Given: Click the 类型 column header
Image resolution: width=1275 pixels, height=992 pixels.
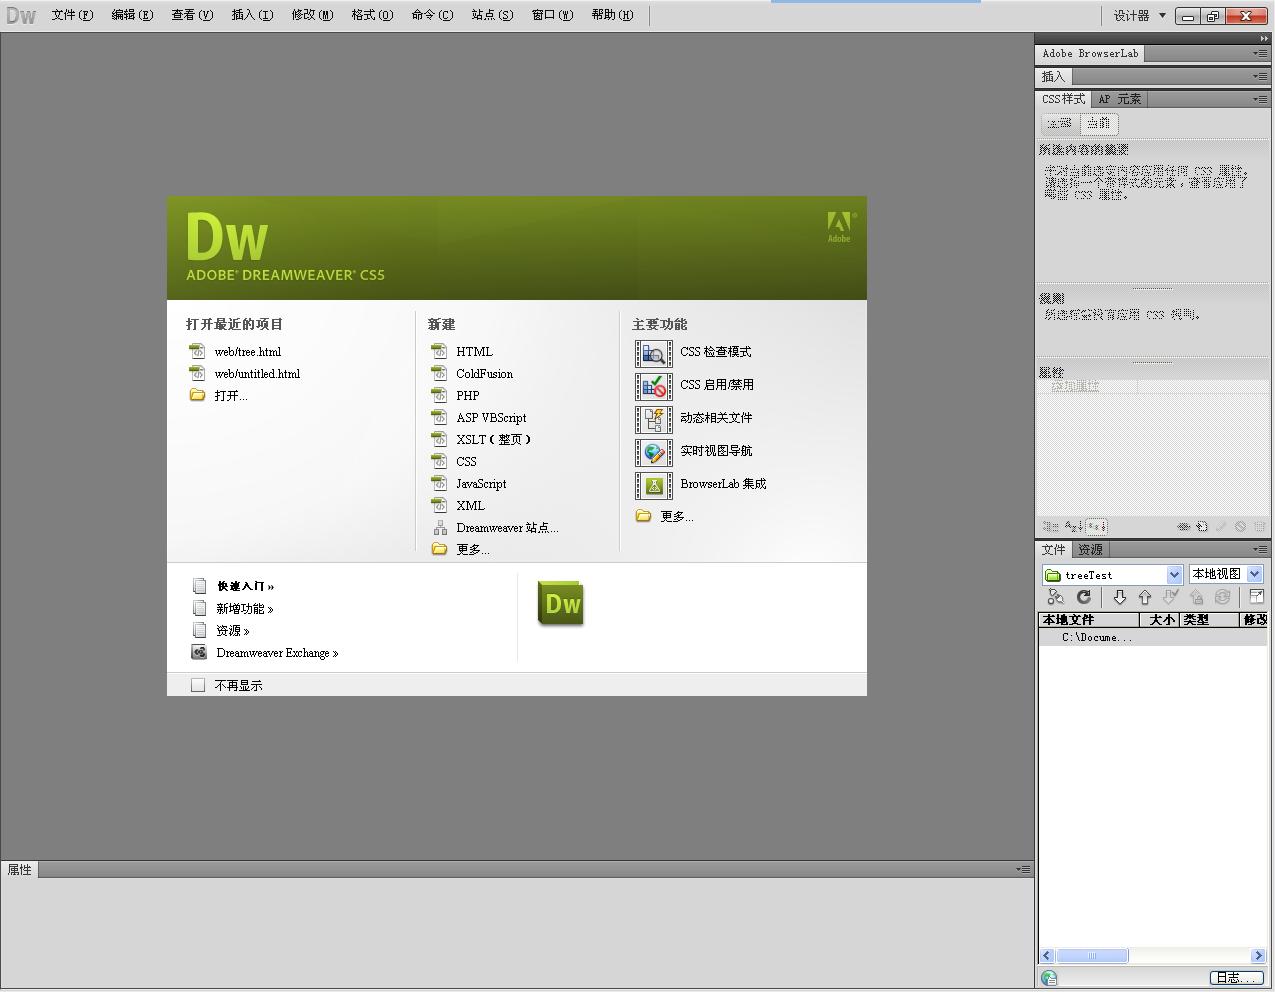Looking at the screenshot, I should 1208,620.
